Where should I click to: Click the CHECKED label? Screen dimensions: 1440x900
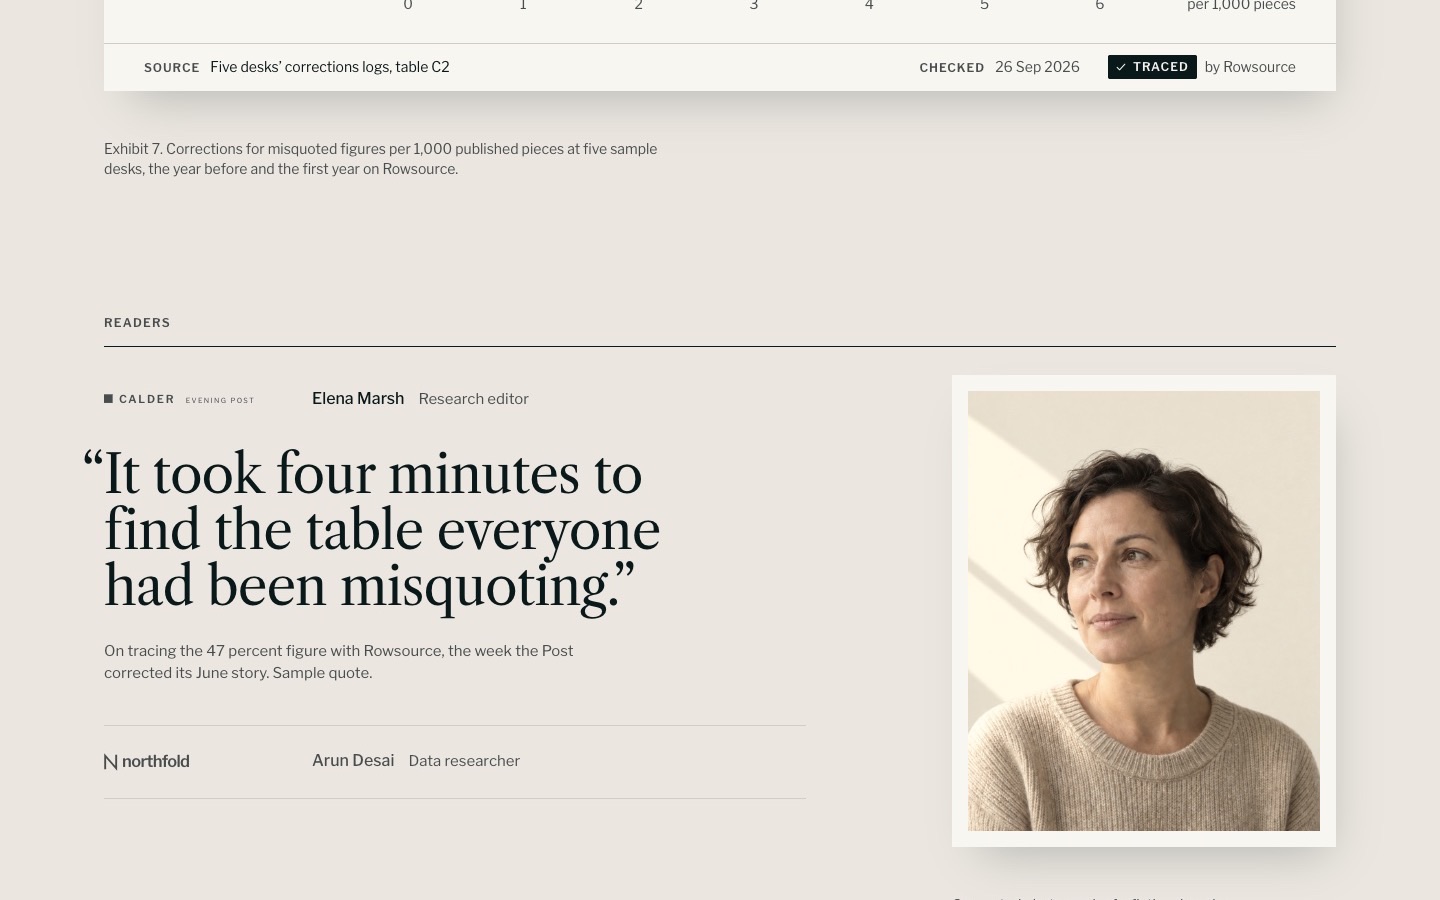(952, 68)
